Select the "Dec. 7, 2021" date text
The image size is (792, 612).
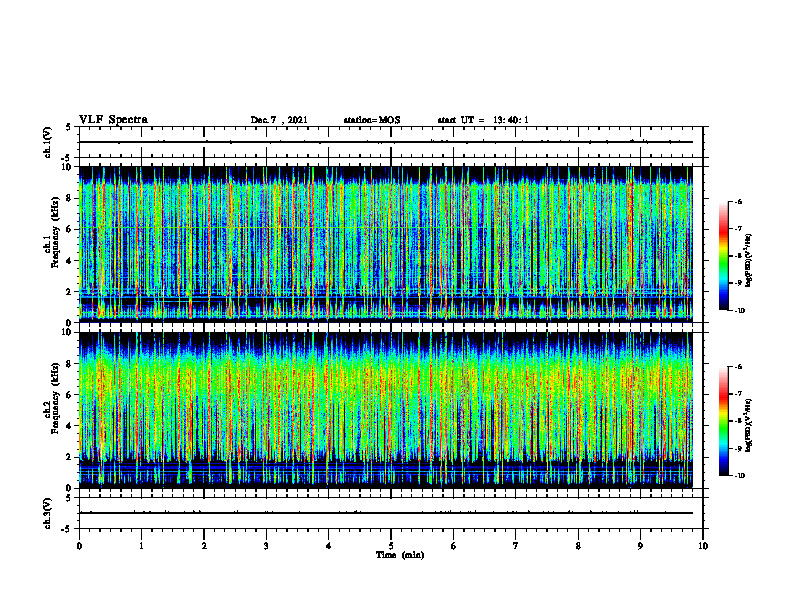click(279, 120)
